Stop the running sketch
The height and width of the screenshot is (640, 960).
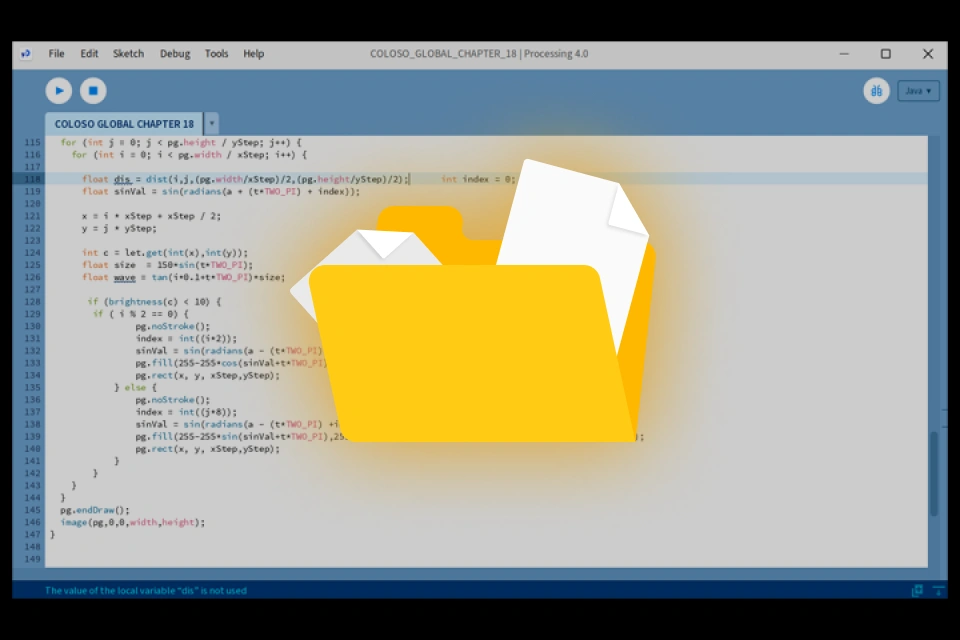point(93,91)
